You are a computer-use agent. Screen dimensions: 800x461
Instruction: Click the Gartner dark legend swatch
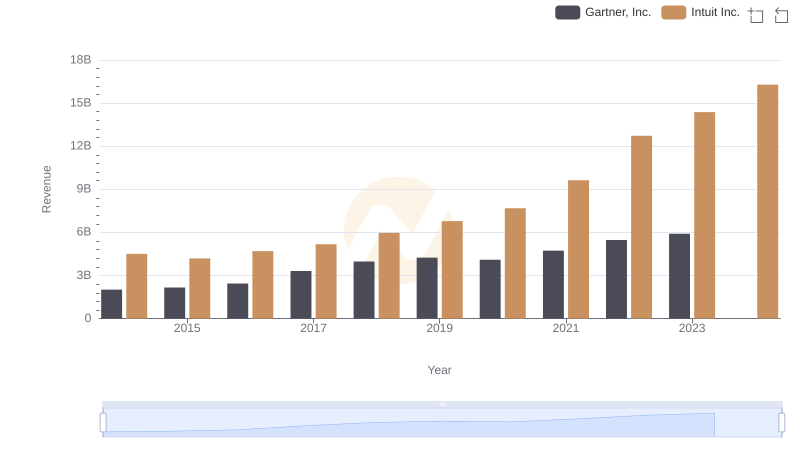point(567,12)
